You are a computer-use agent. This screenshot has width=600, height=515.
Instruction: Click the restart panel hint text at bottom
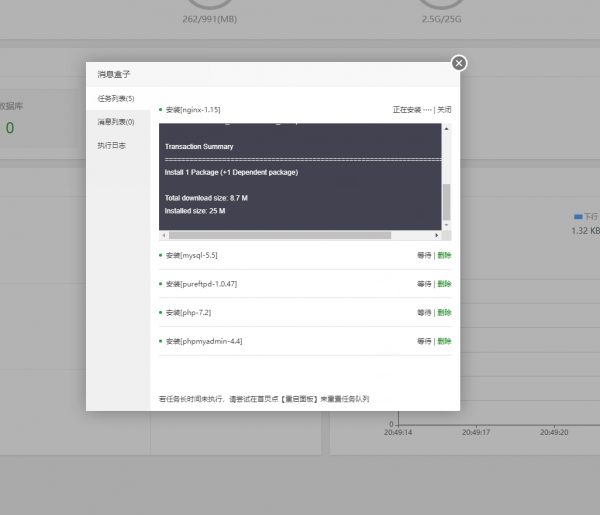pos(264,399)
